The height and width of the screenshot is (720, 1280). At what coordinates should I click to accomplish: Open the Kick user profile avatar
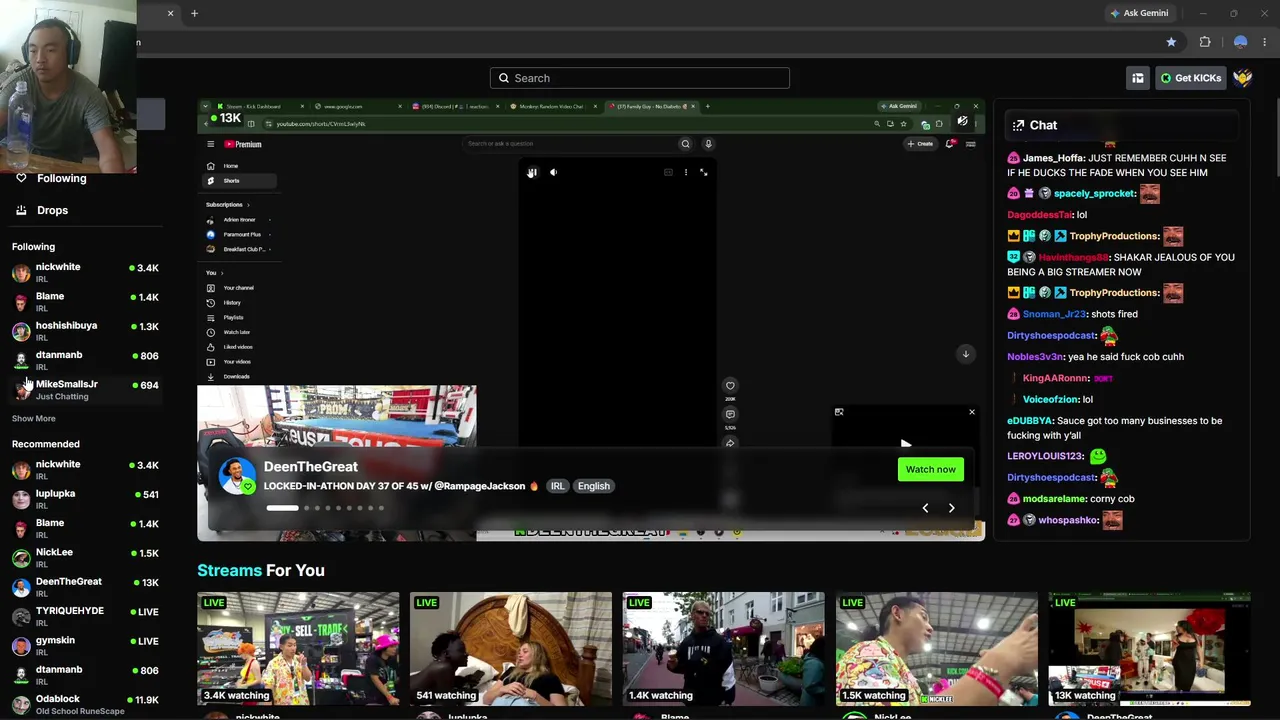1242,78
